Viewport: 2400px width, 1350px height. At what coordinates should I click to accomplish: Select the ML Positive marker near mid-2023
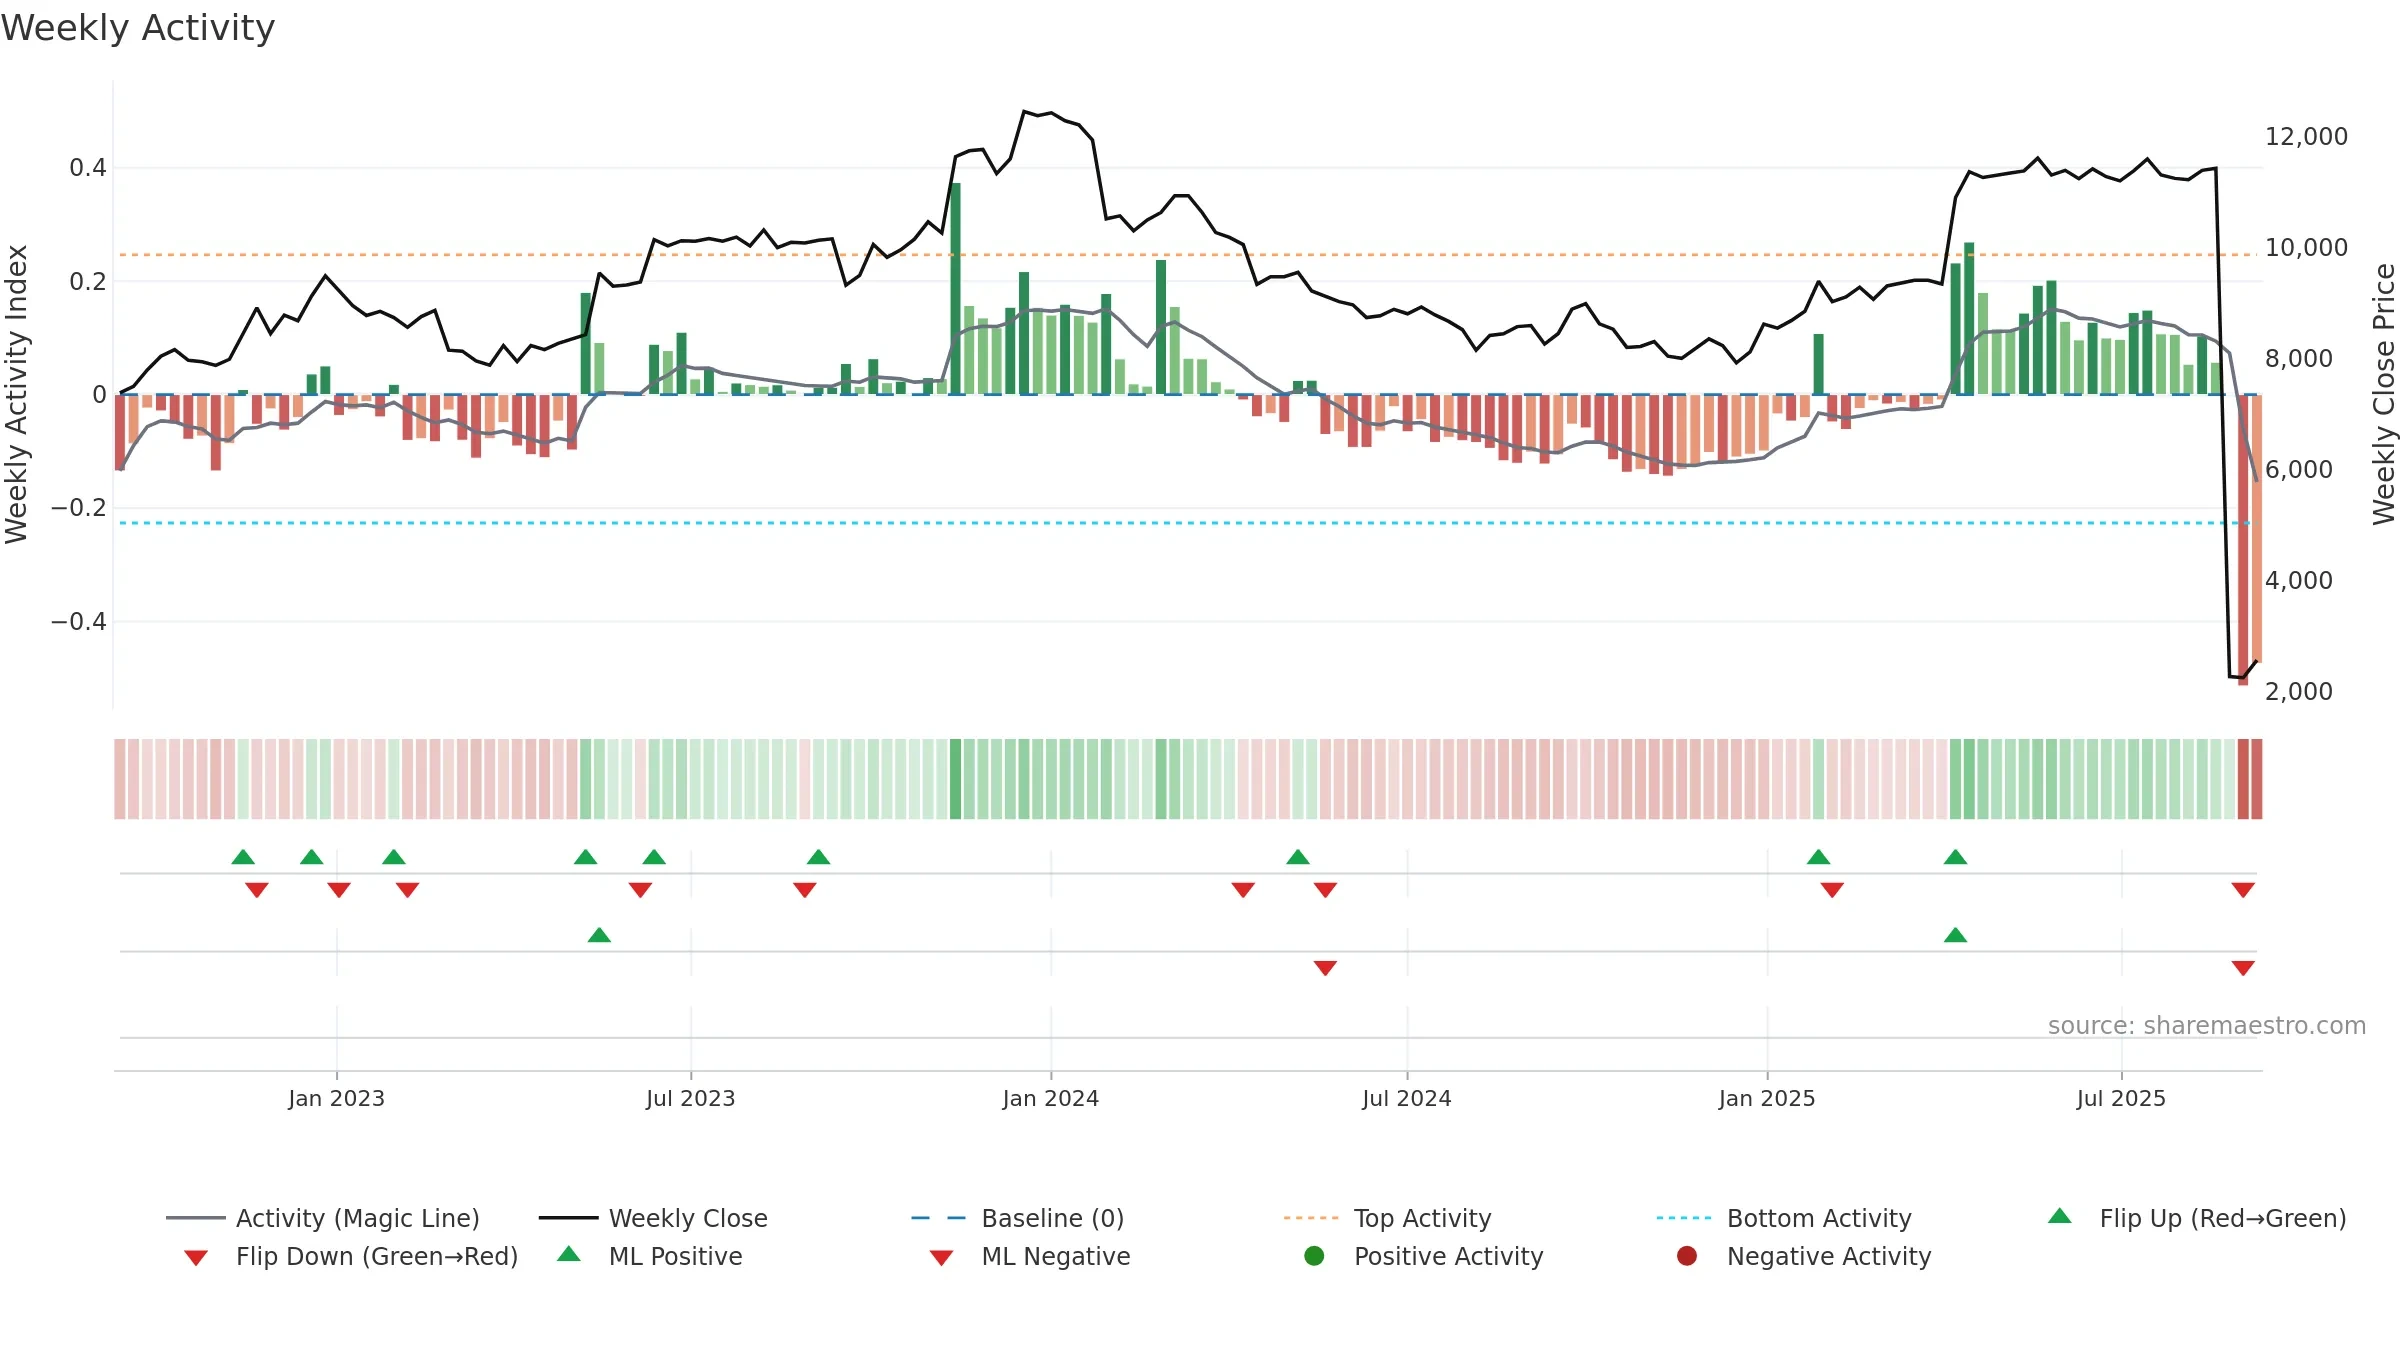(x=599, y=935)
